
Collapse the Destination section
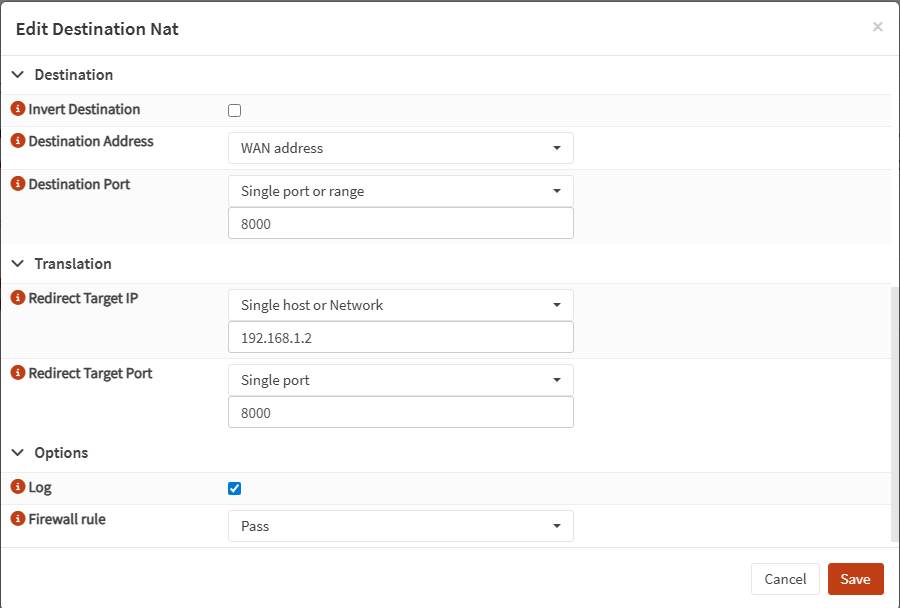point(18,75)
